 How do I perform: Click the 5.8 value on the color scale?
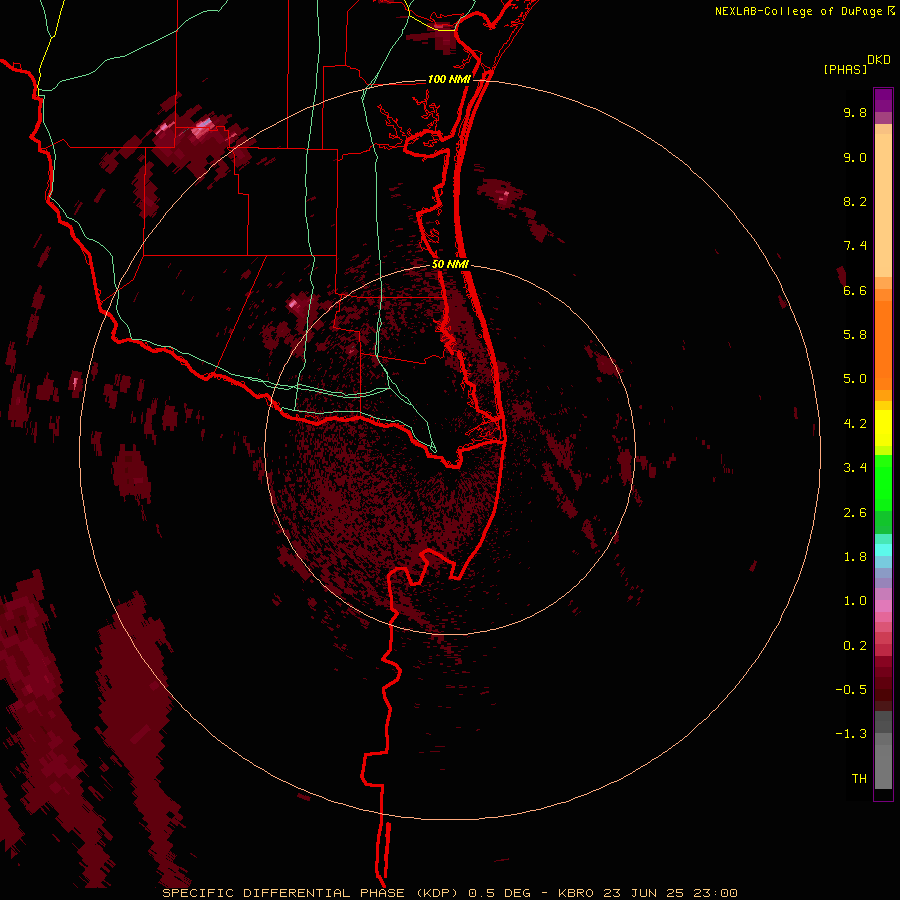(x=855, y=335)
